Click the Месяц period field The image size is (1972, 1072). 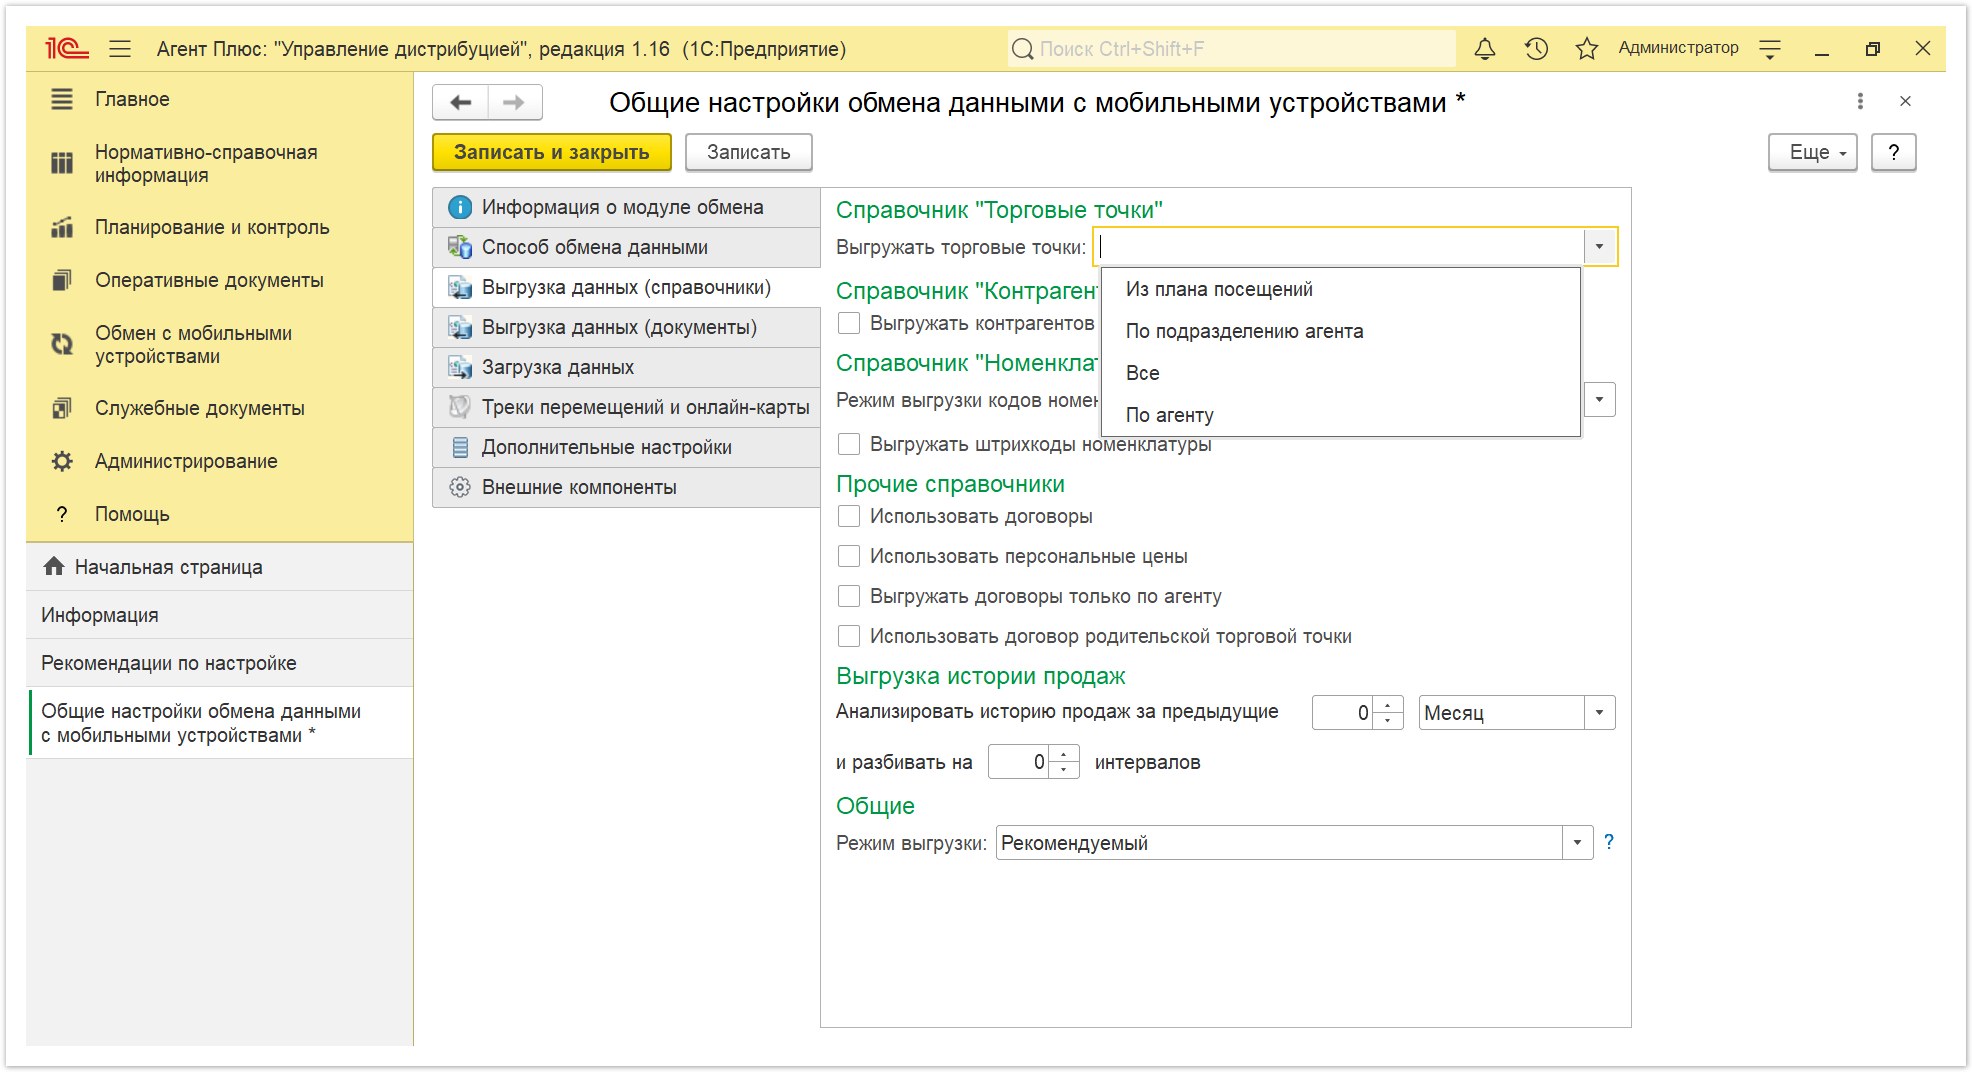pos(1502,713)
